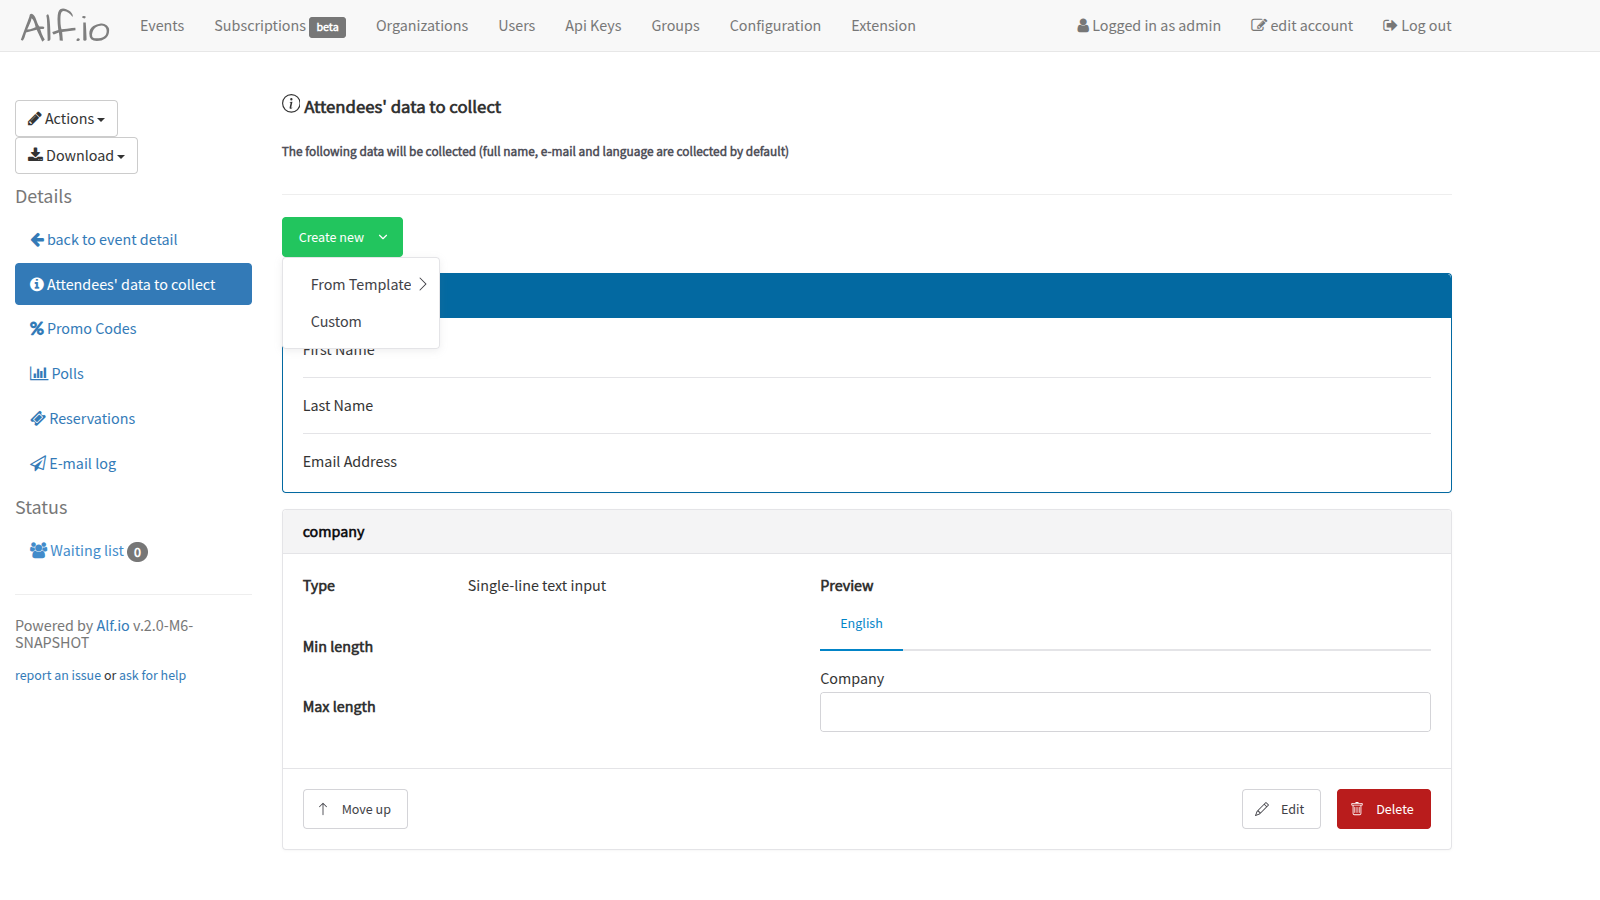Open the Actions dropdown in the sidebar
Viewport: 1600px width, 900px height.
click(66, 118)
